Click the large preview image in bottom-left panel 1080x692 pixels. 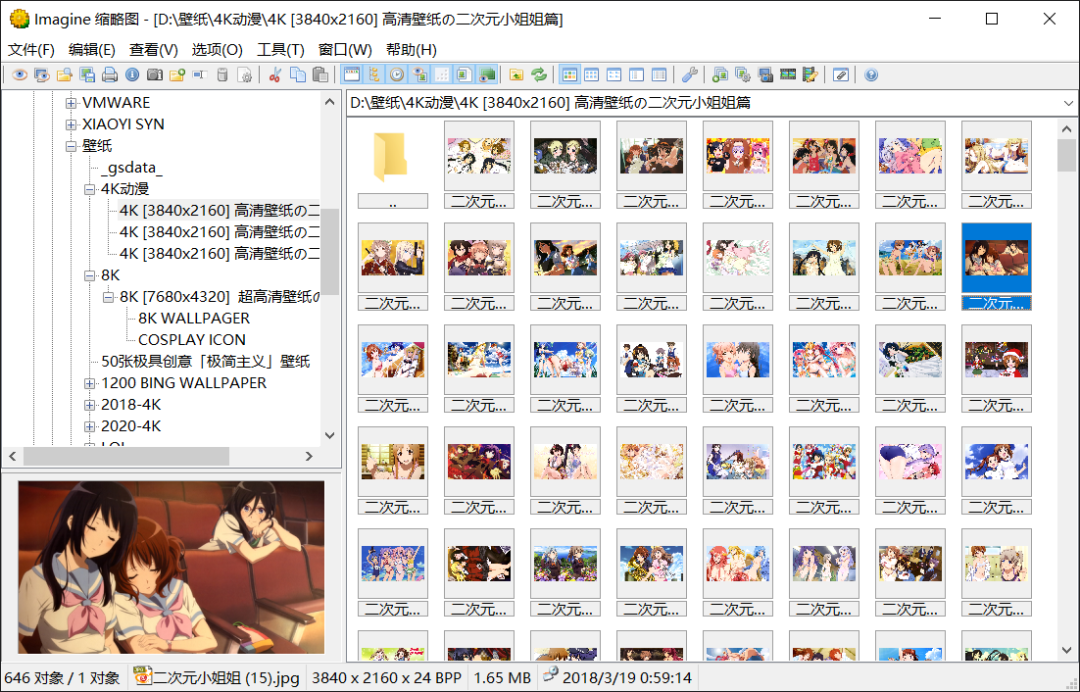tap(171, 567)
